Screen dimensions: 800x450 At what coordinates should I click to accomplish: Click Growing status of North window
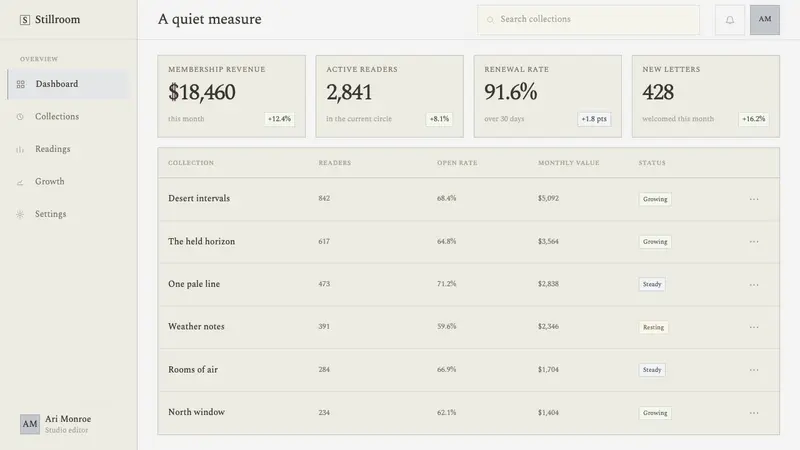(x=655, y=413)
